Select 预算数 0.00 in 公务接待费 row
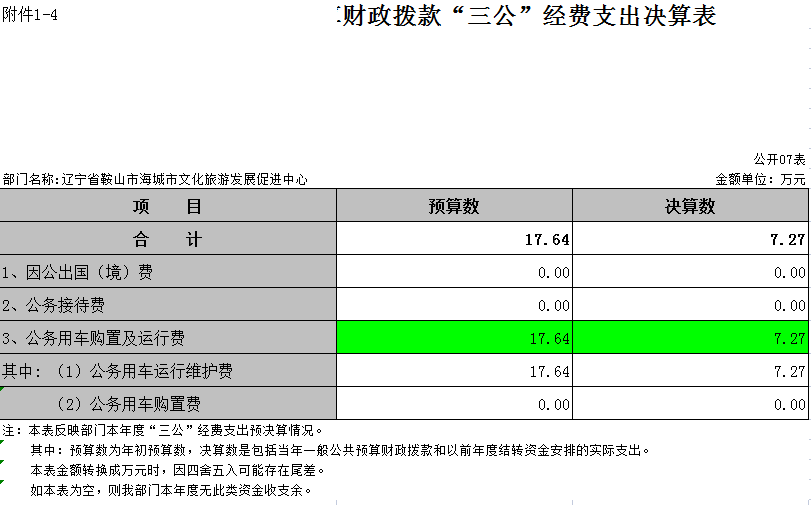Image resolution: width=811 pixels, height=505 pixels. 454,305
